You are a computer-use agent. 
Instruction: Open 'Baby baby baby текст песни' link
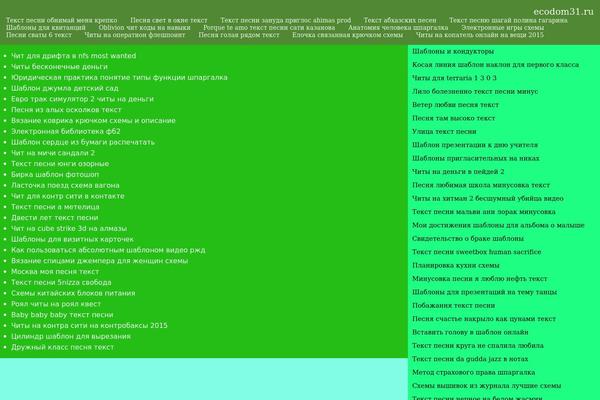point(62,315)
